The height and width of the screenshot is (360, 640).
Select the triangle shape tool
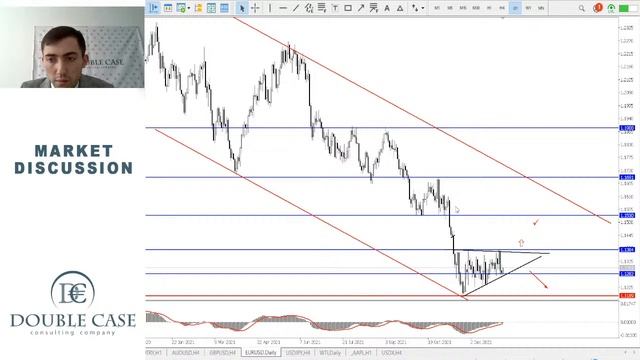click(x=400, y=8)
